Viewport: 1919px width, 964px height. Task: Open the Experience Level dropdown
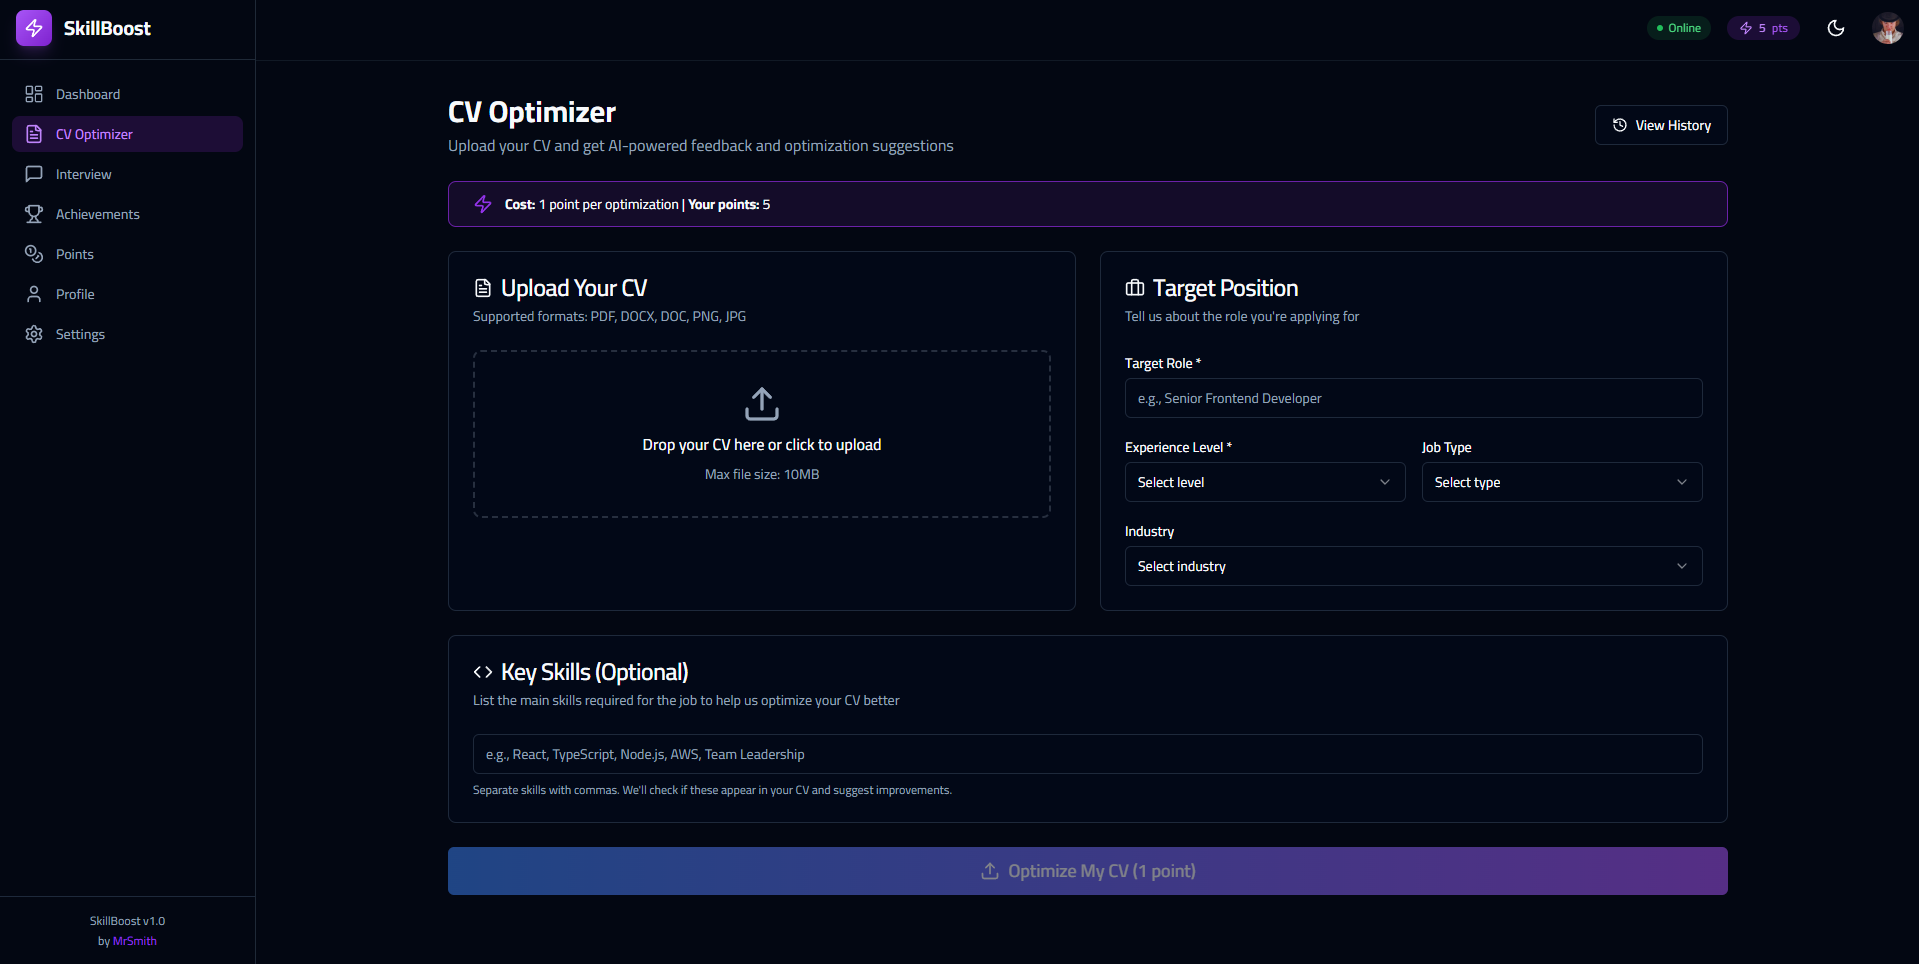(x=1263, y=481)
